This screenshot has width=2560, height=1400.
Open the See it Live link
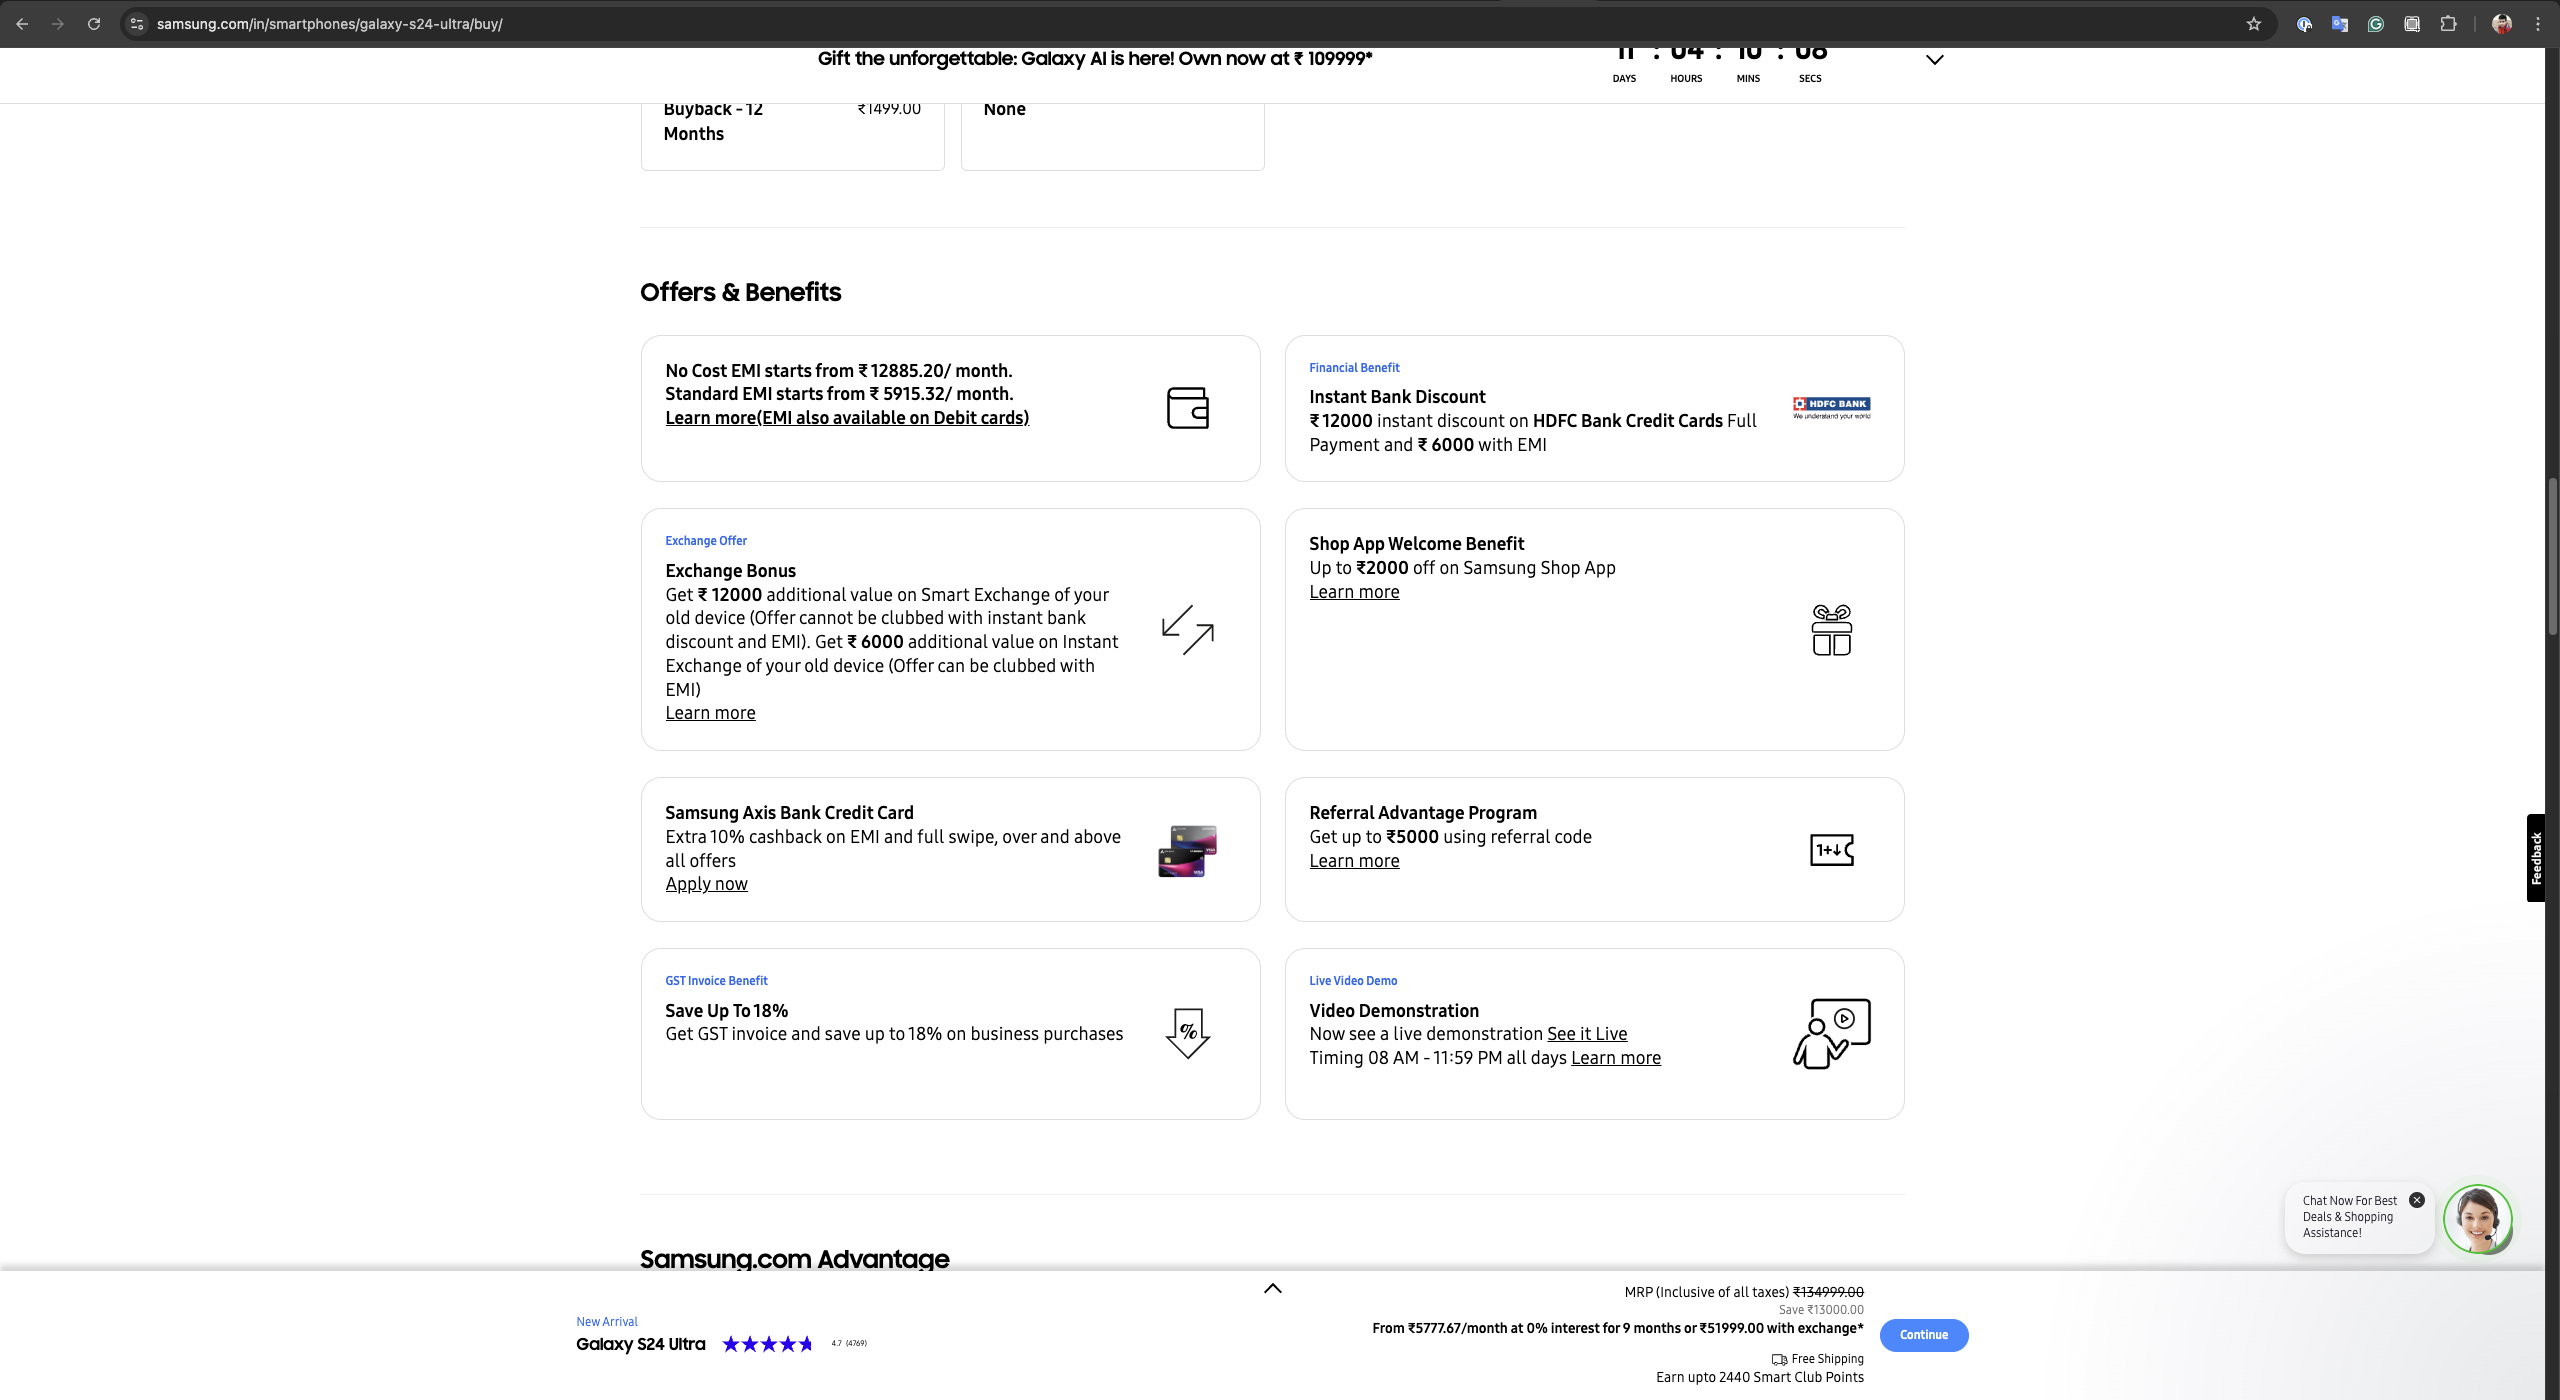[x=1586, y=1034]
